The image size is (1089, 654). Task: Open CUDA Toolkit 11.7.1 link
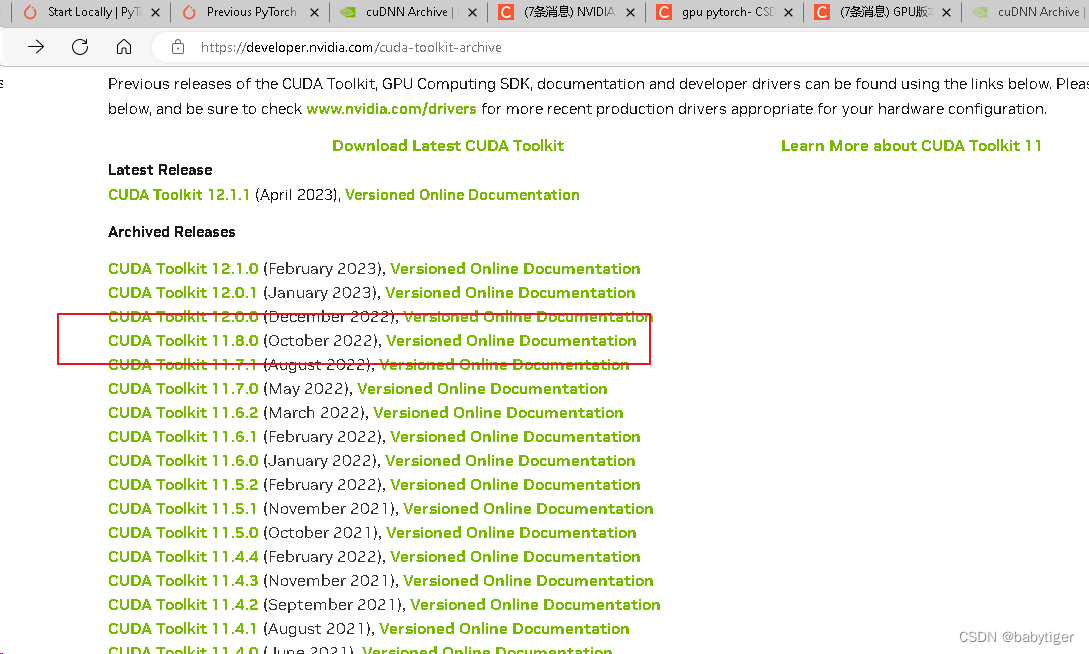coord(182,365)
